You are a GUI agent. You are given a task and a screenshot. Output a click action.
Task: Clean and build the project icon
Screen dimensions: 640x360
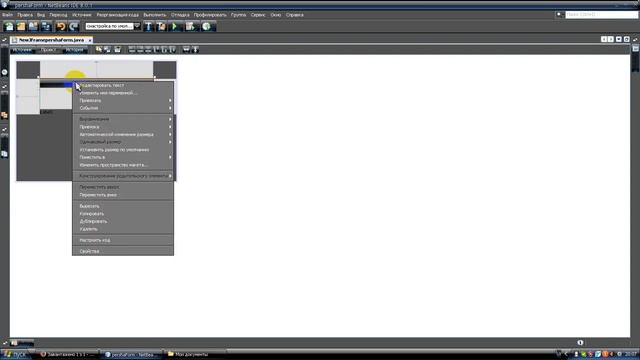[161, 27]
